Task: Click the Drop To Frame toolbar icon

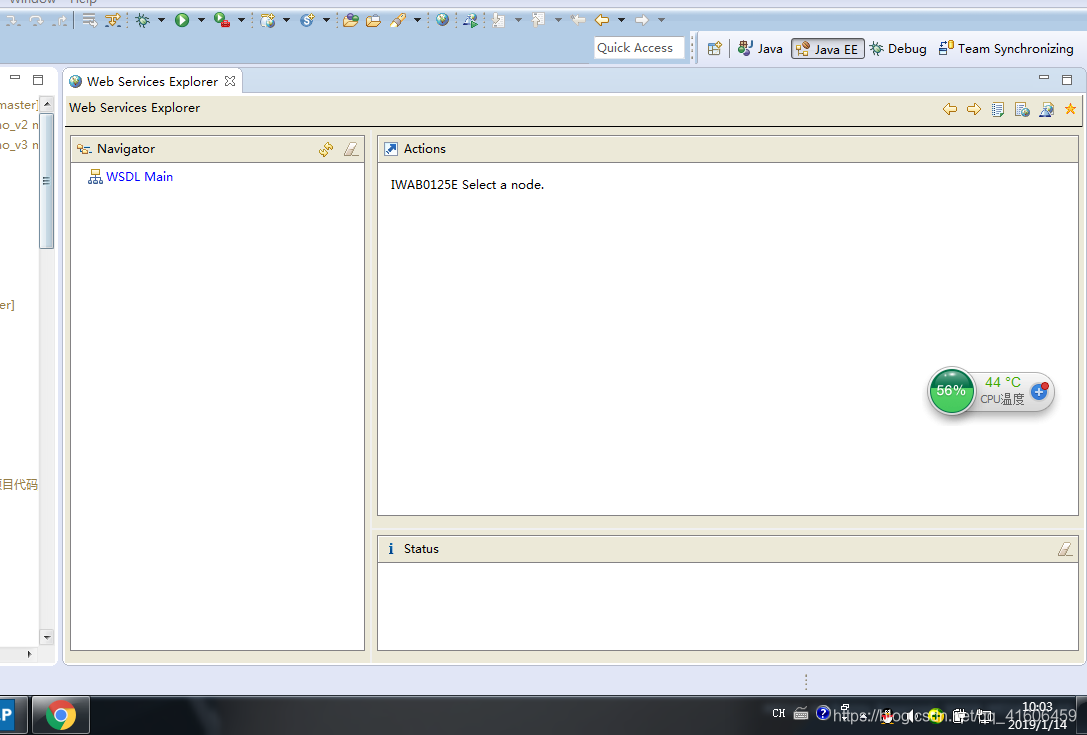Action: coord(89,20)
